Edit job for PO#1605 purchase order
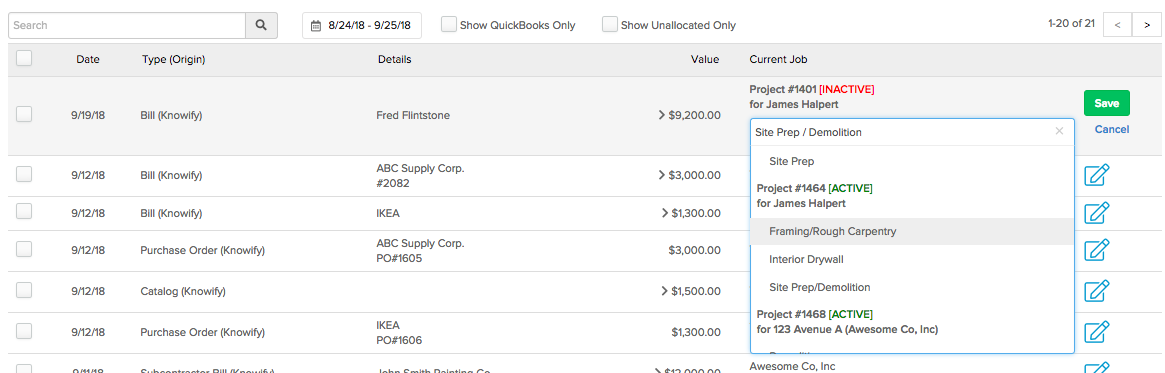This screenshot has height=373, width=1165. click(x=1097, y=250)
